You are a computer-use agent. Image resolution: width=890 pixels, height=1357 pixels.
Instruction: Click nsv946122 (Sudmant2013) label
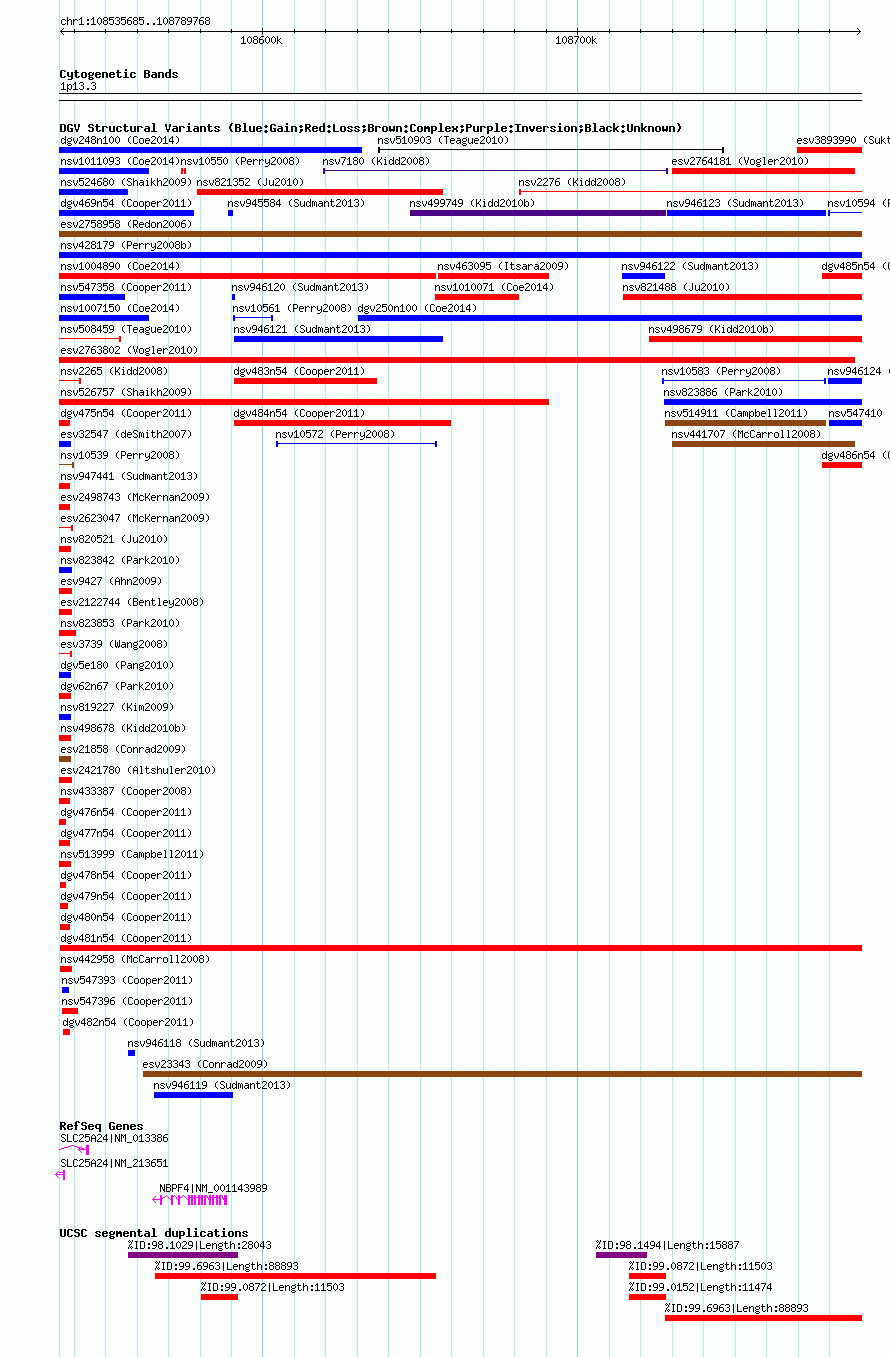690,267
